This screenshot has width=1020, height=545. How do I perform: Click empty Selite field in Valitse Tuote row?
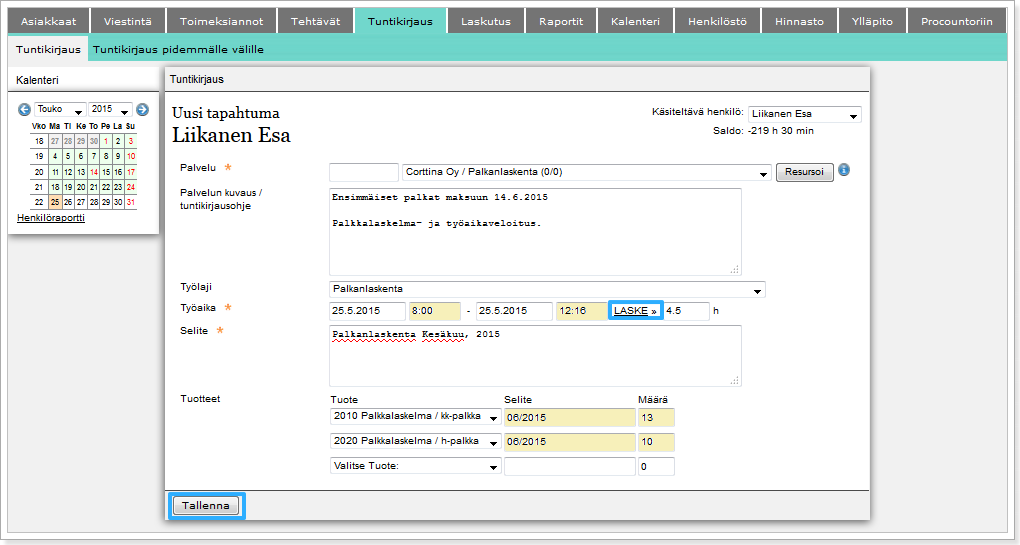pyautogui.click(x=569, y=466)
